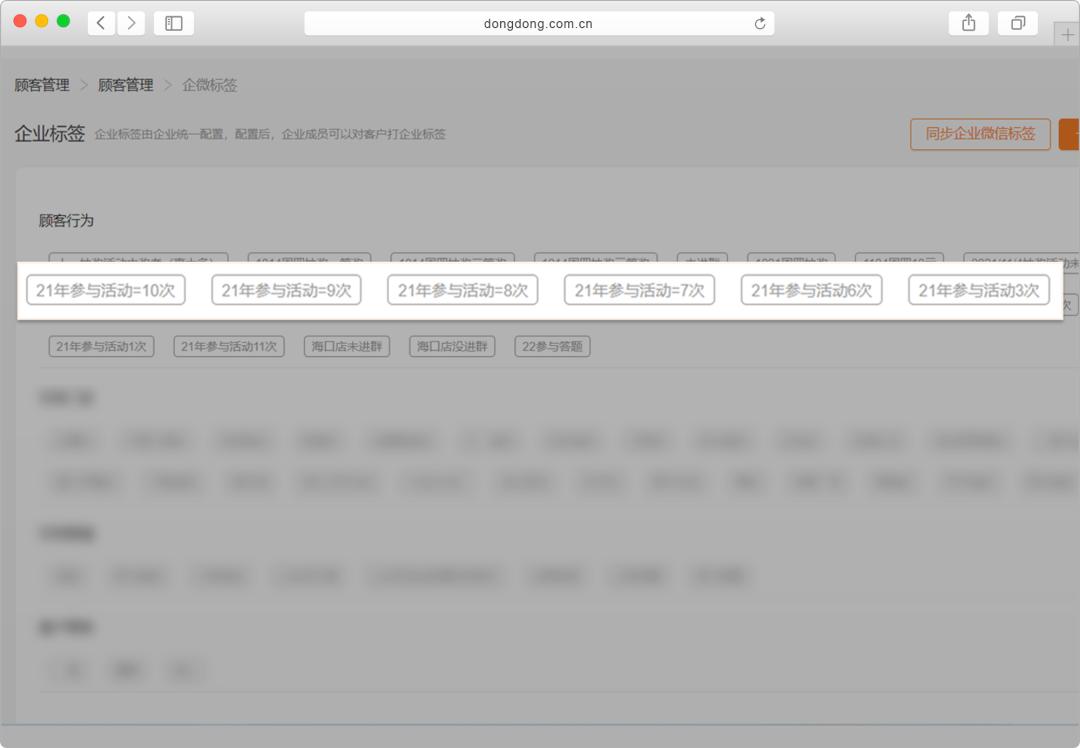The height and width of the screenshot is (748, 1080).
Task: Select the 21年参与活动=10次 tag
Action: (x=106, y=290)
